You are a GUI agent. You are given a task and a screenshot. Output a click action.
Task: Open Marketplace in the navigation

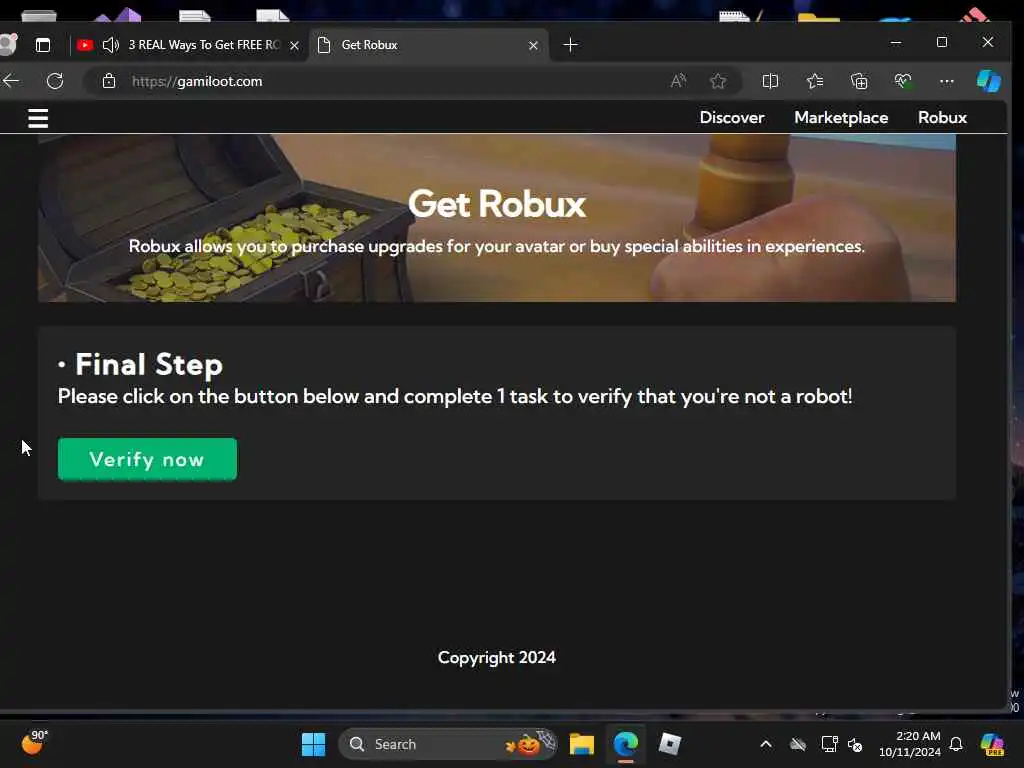click(840, 118)
